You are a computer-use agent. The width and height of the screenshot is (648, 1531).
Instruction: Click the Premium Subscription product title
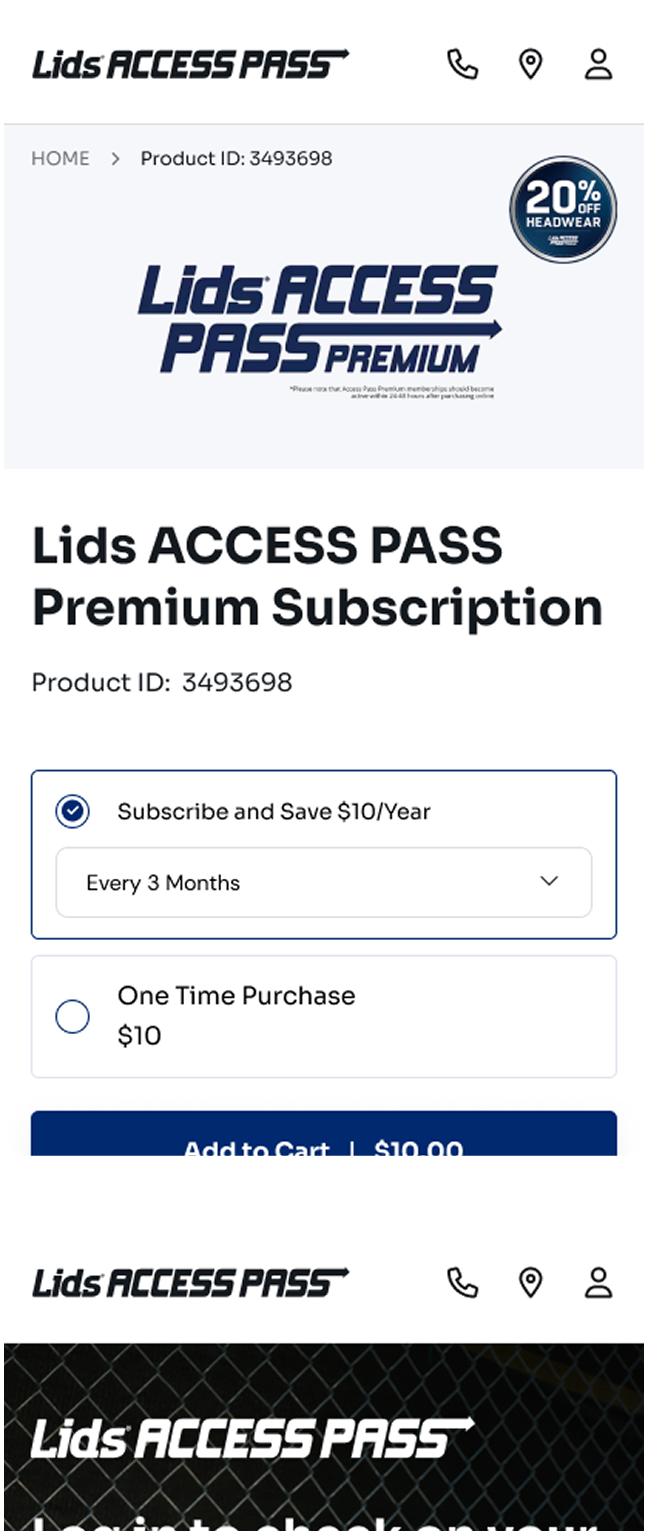coord(317,576)
